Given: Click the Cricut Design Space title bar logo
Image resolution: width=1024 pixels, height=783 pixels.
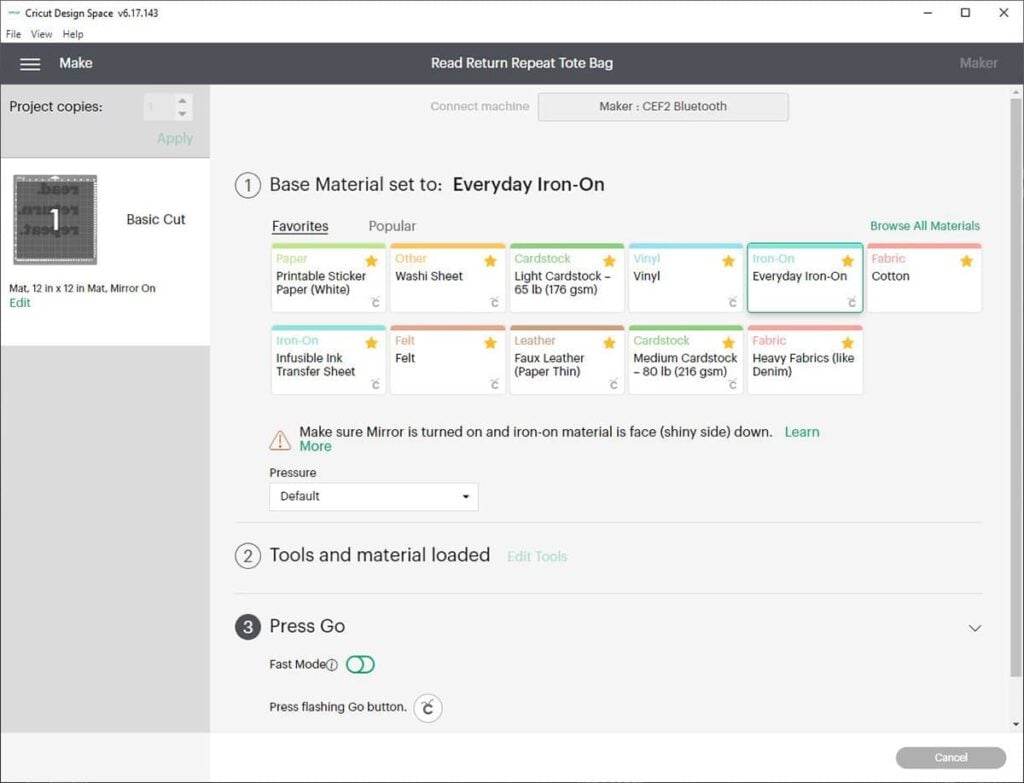Looking at the screenshot, I should (14, 12).
